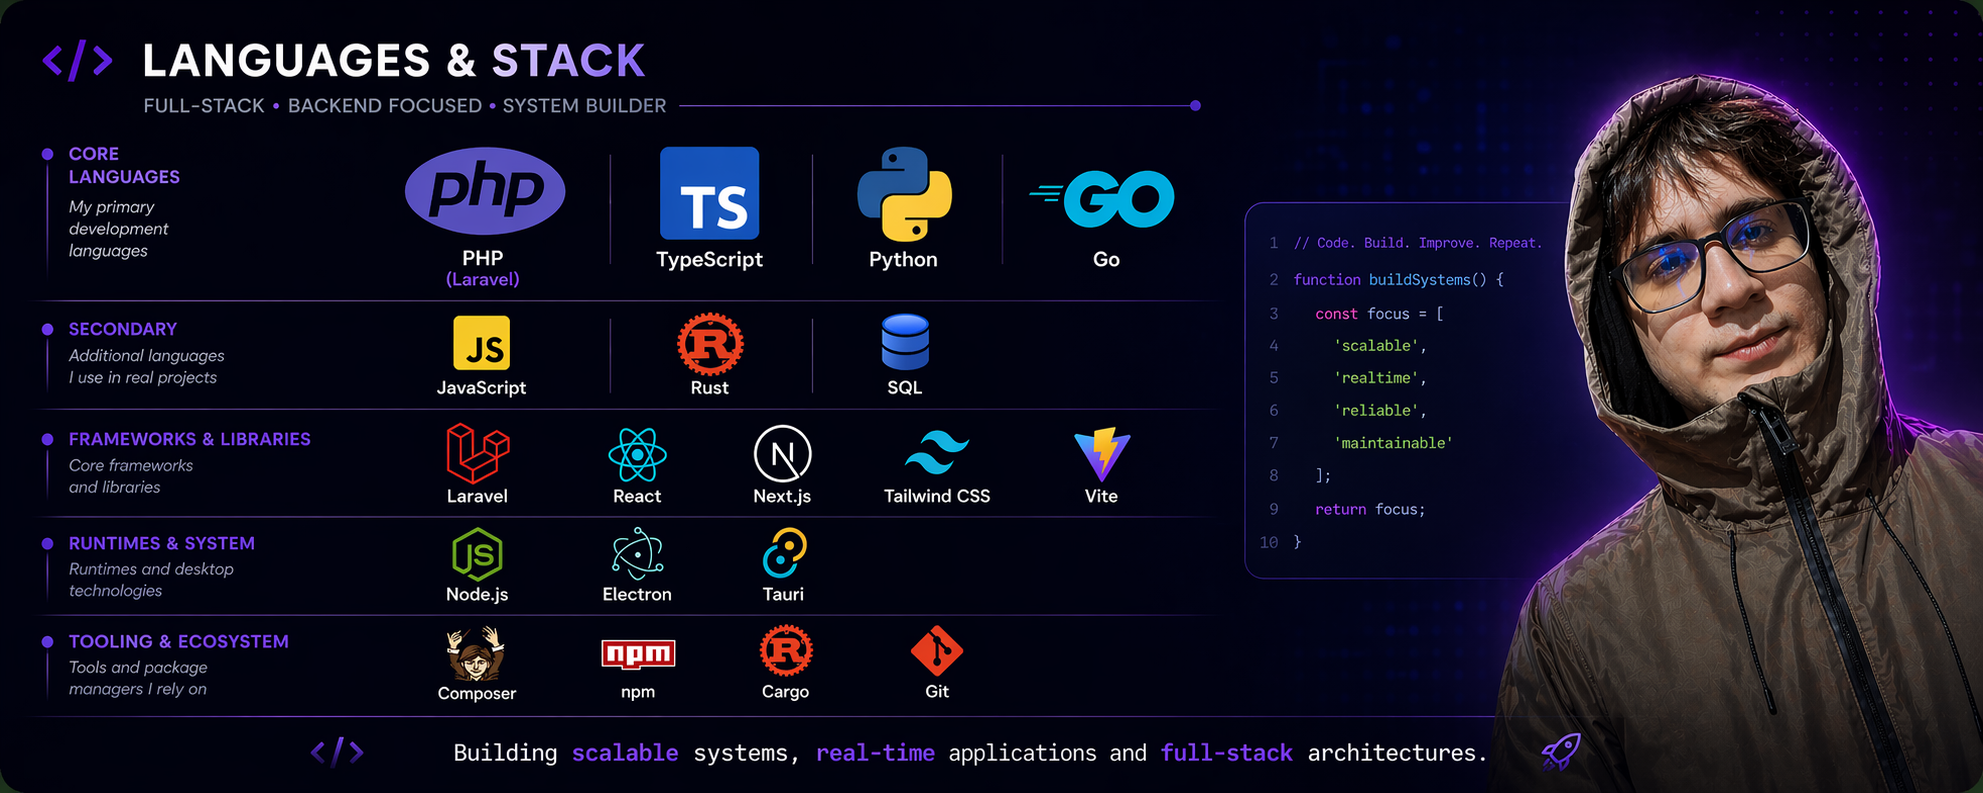Click 'Additional languages I use in real projects'
Screen dimensions: 1983x793
146,366
